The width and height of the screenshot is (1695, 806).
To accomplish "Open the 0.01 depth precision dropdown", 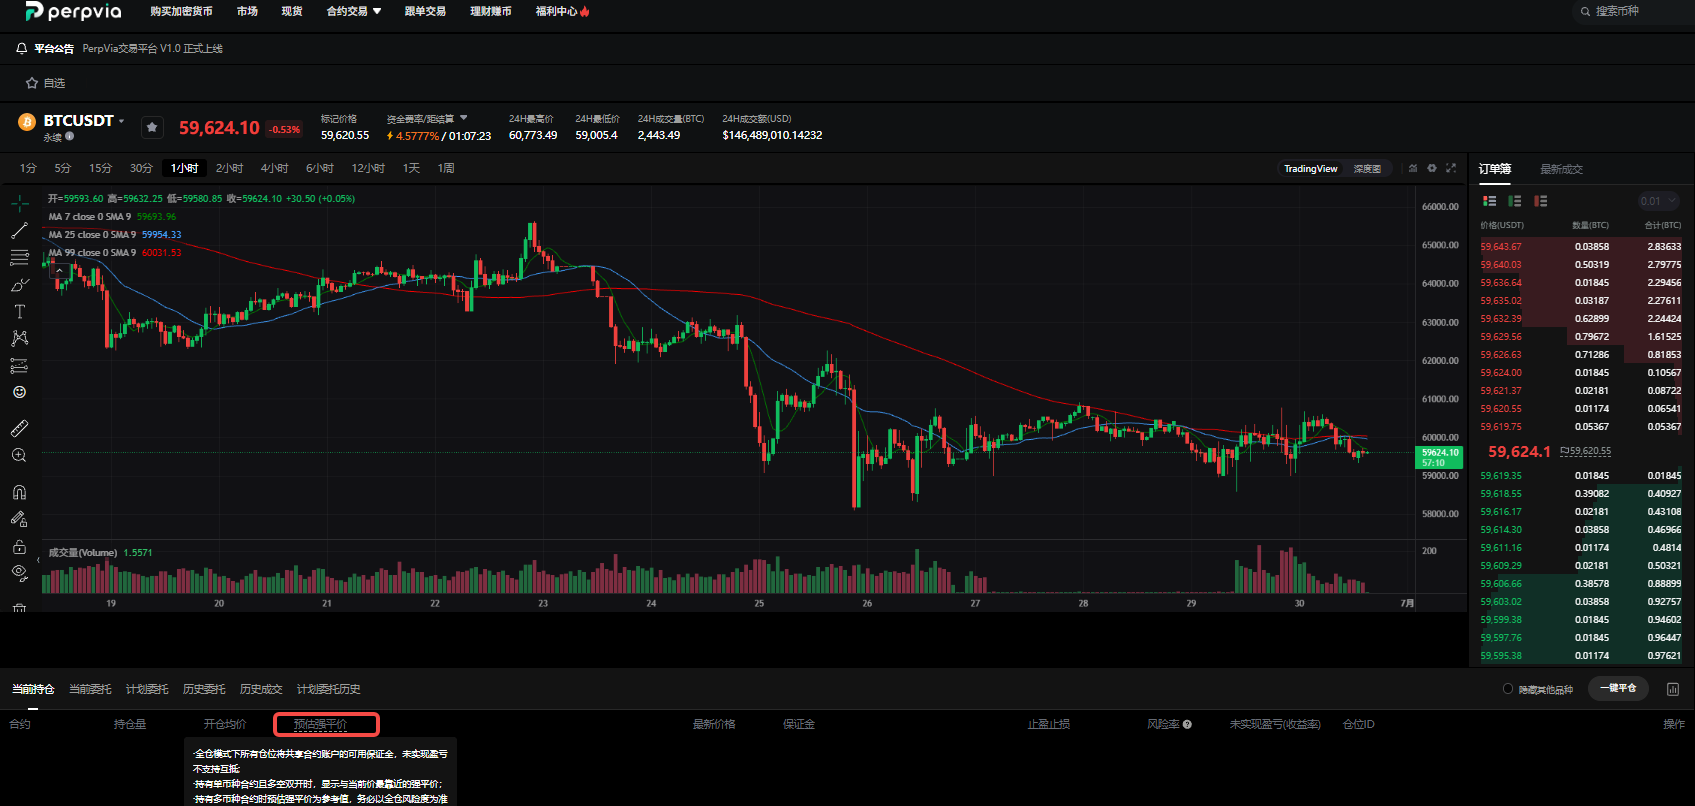I will (1658, 201).
